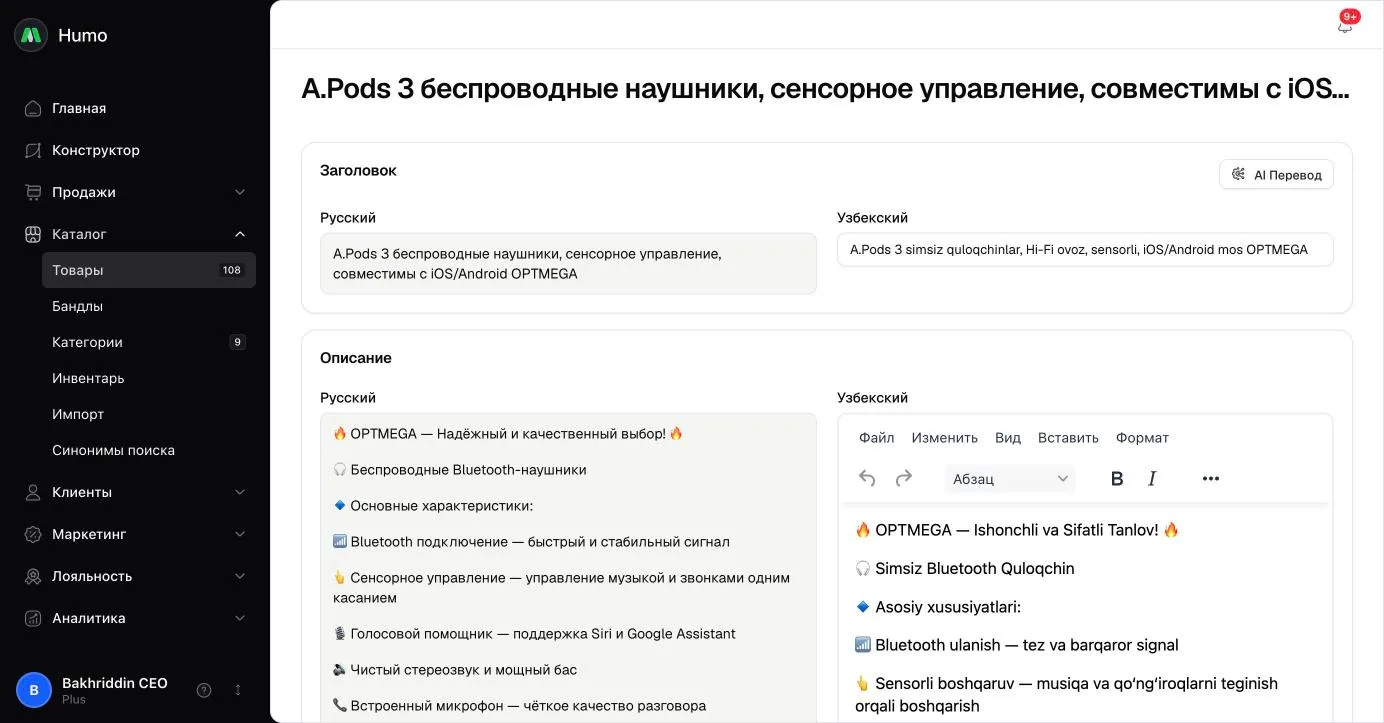Click the Узбекский title input field
Viewport: 1384px width, 723px height.
point(1085,250)
